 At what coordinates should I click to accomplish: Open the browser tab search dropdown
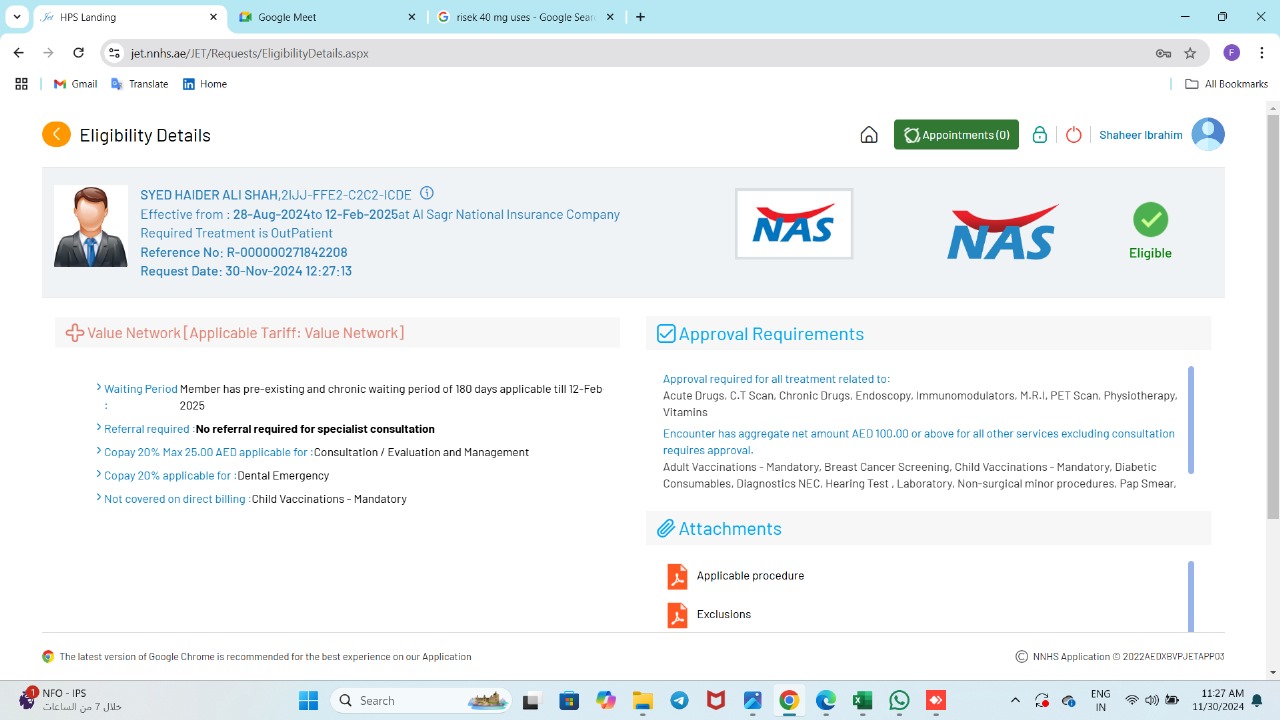coord(17,17)
